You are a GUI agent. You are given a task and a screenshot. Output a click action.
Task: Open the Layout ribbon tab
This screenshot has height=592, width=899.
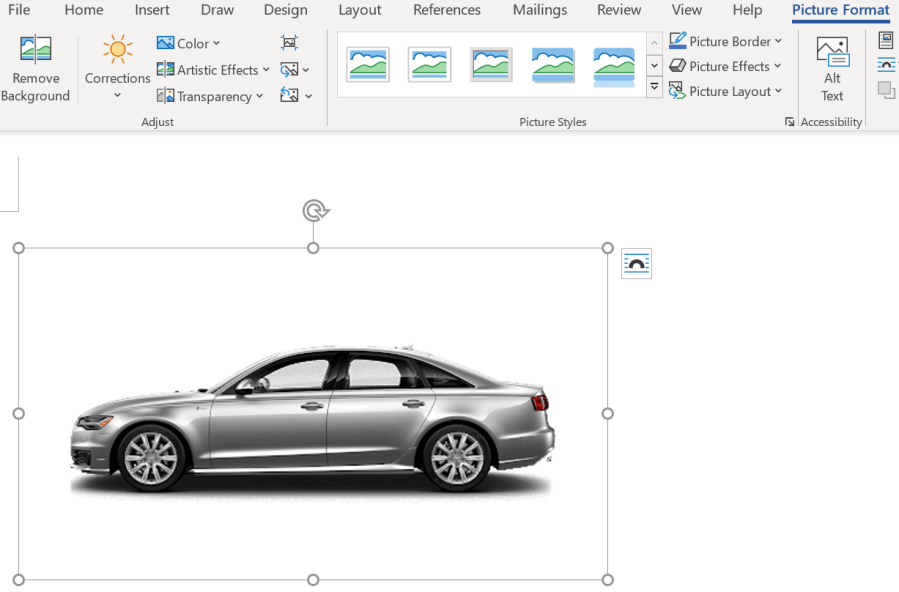tap(359, 10)
